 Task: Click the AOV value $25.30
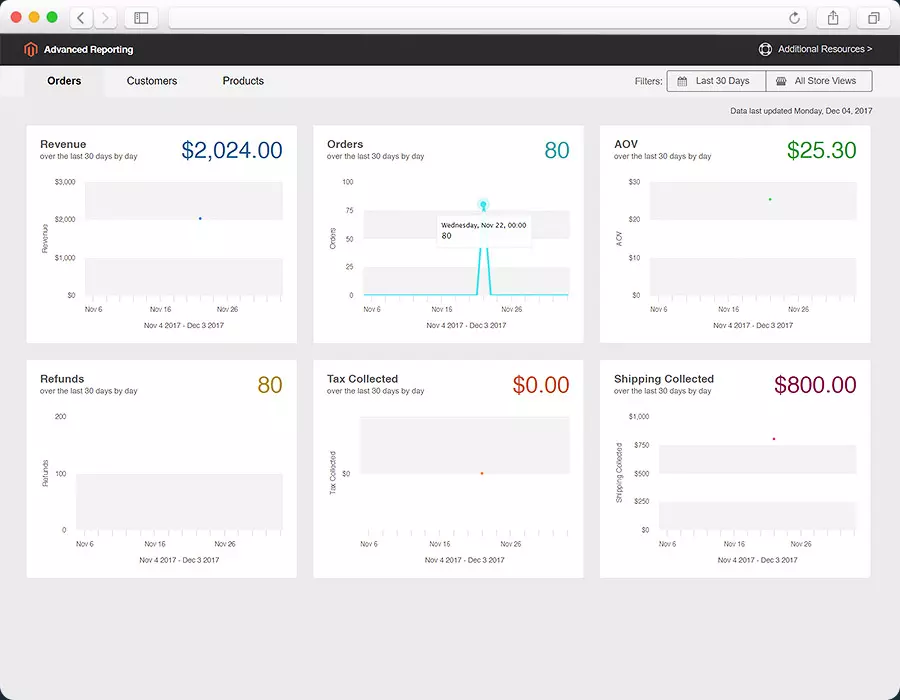821,150
